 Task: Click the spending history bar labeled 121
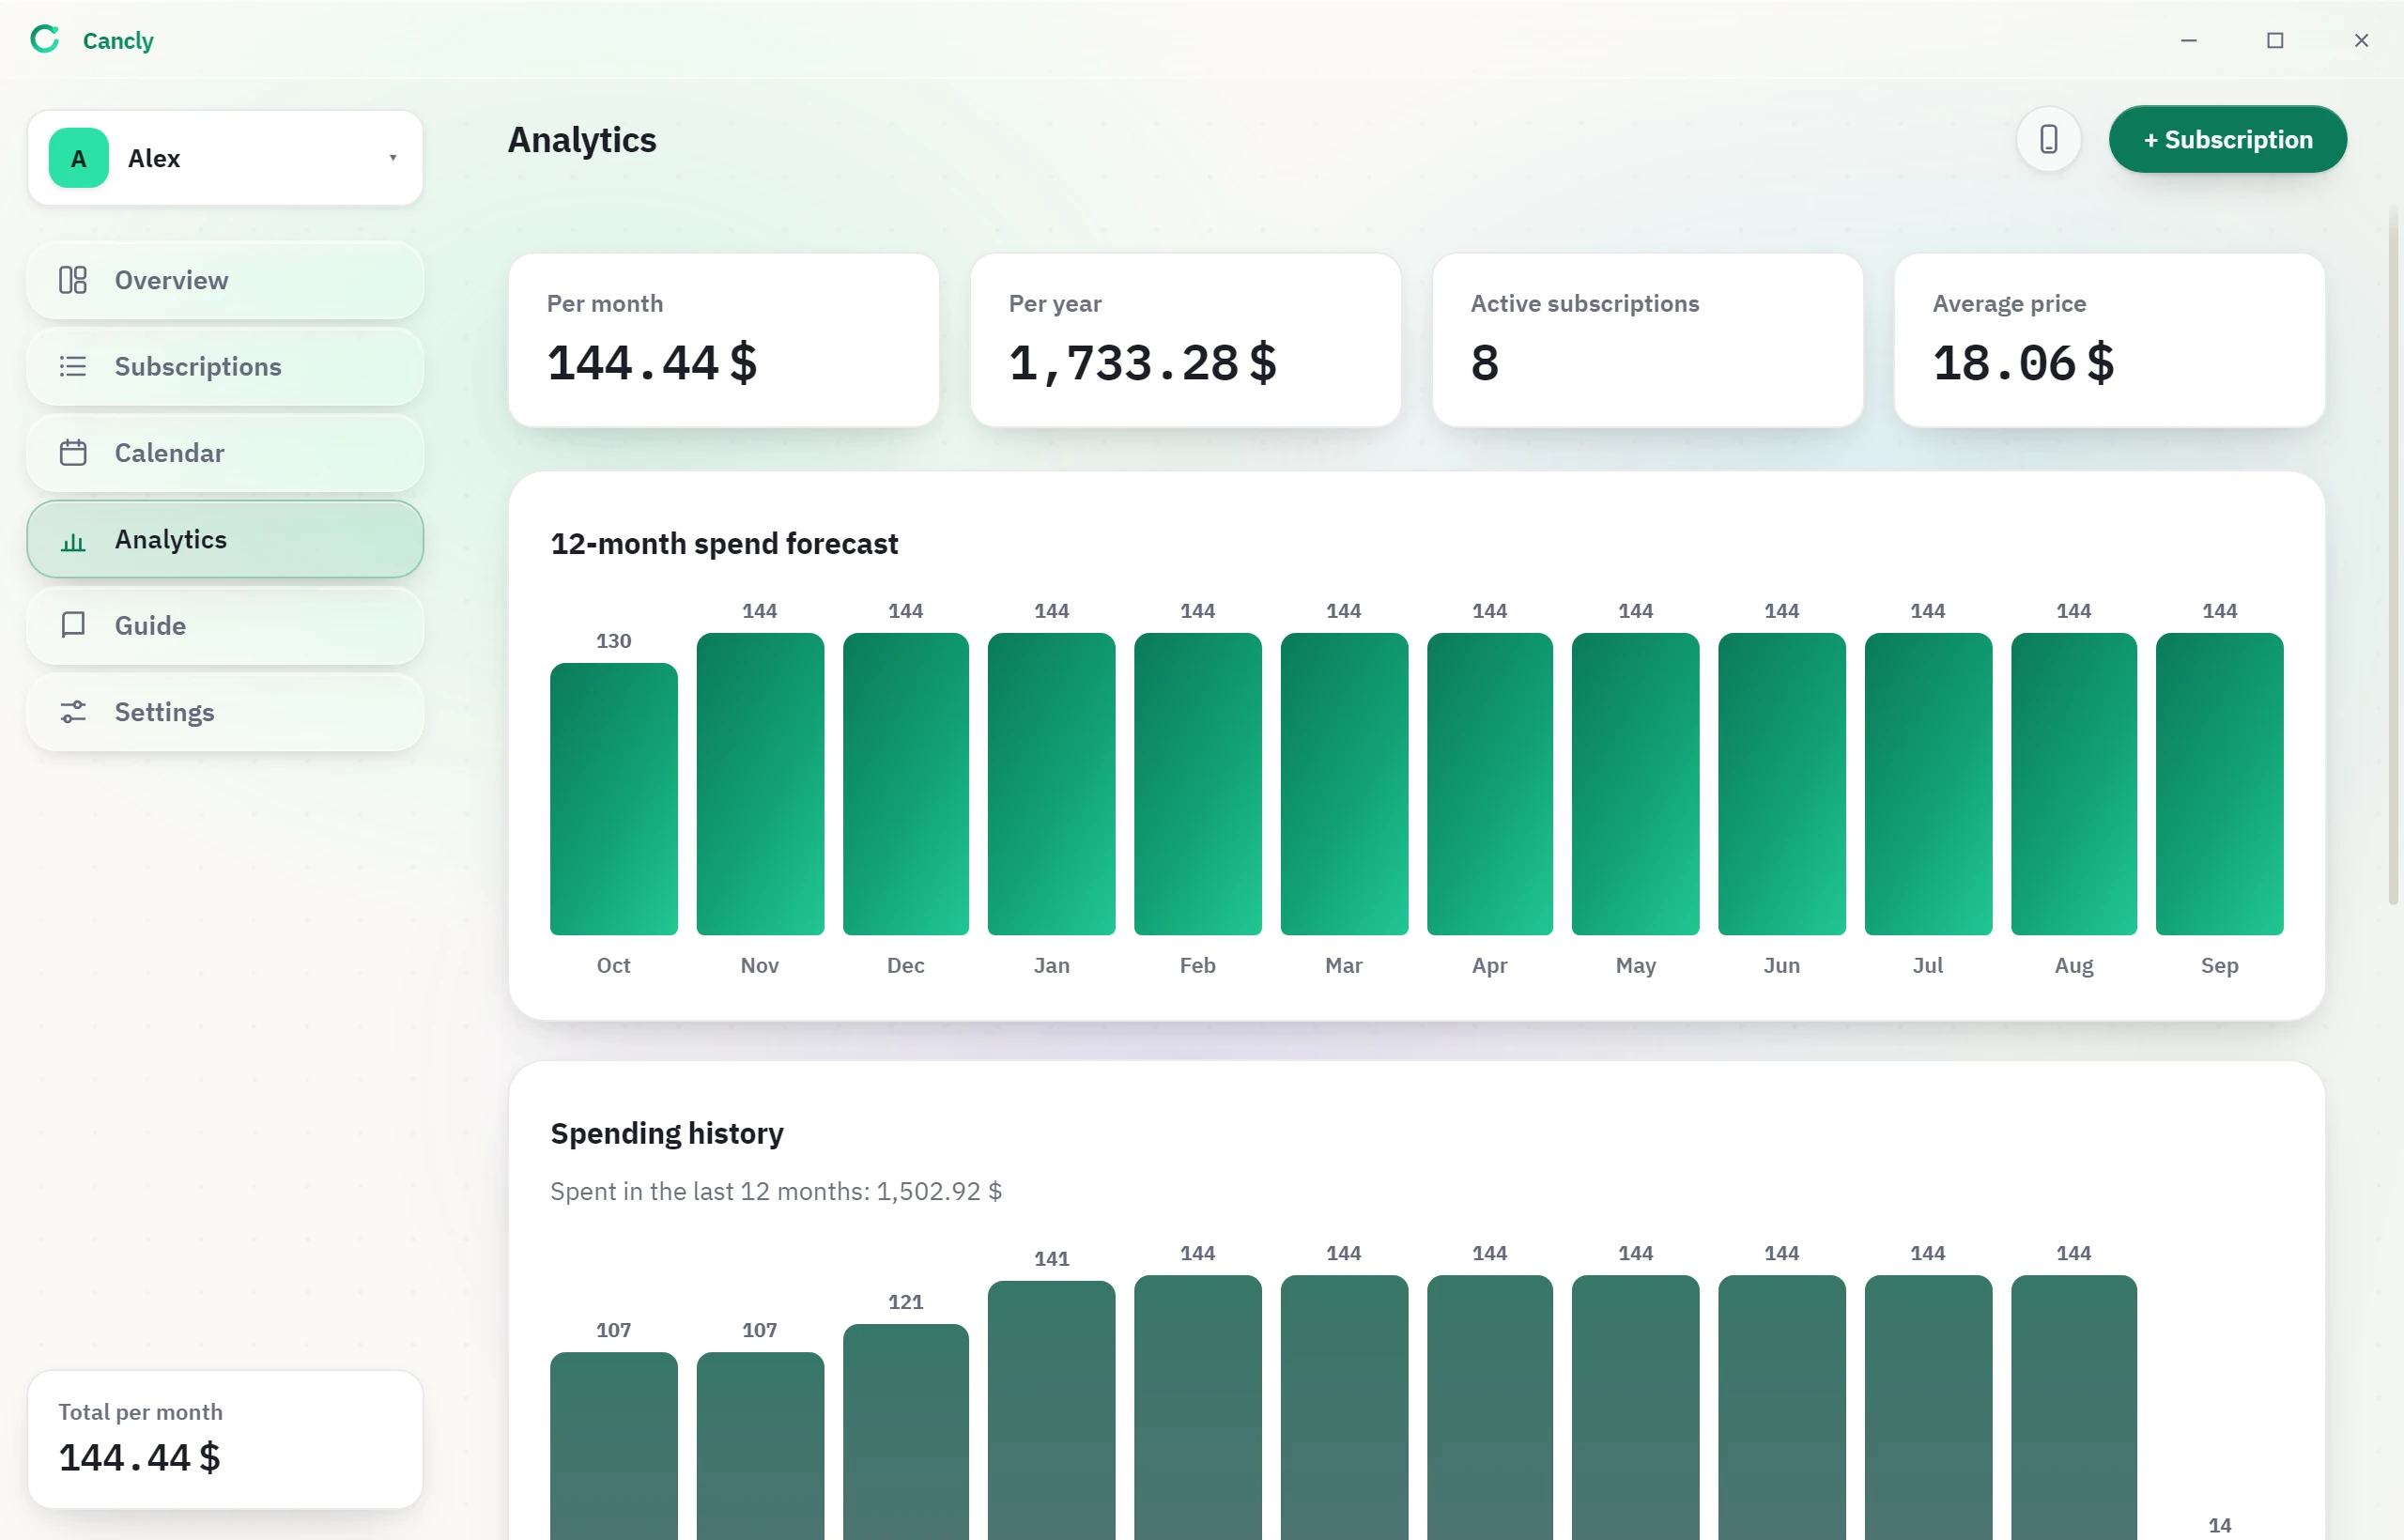906,1432
